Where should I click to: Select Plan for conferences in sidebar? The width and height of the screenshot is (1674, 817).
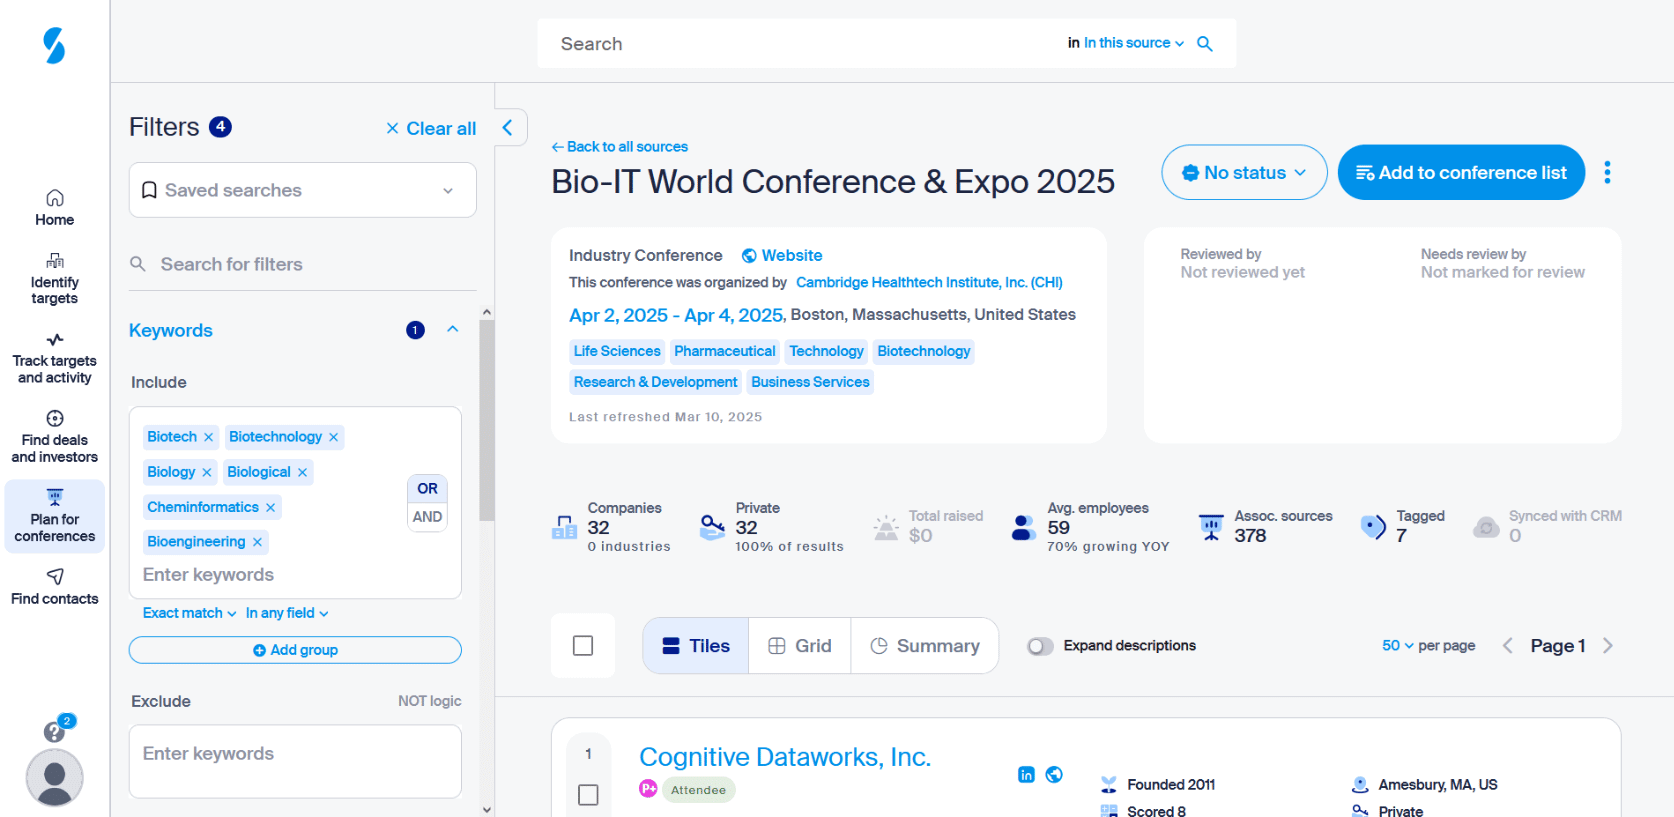coord(54,516)
